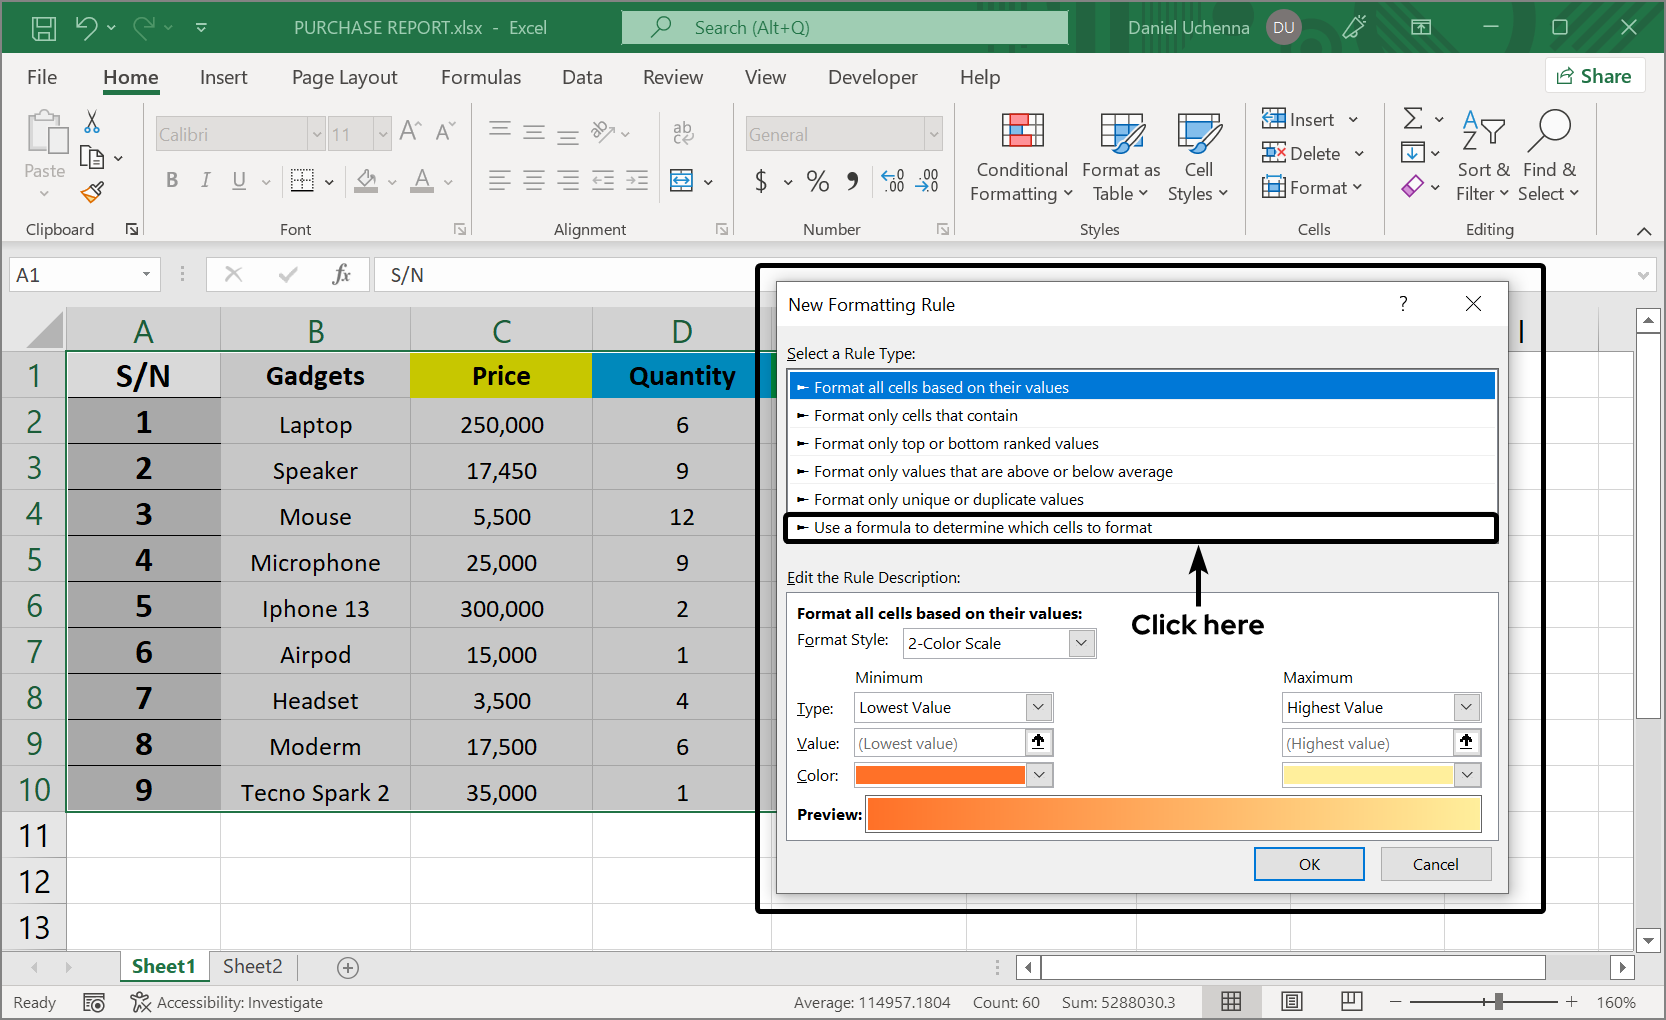The width and height of the screenshot is (1666, 1020).
Task: Click OK in New Formatting Rule dialog
Action: [x=1308, y=863]
